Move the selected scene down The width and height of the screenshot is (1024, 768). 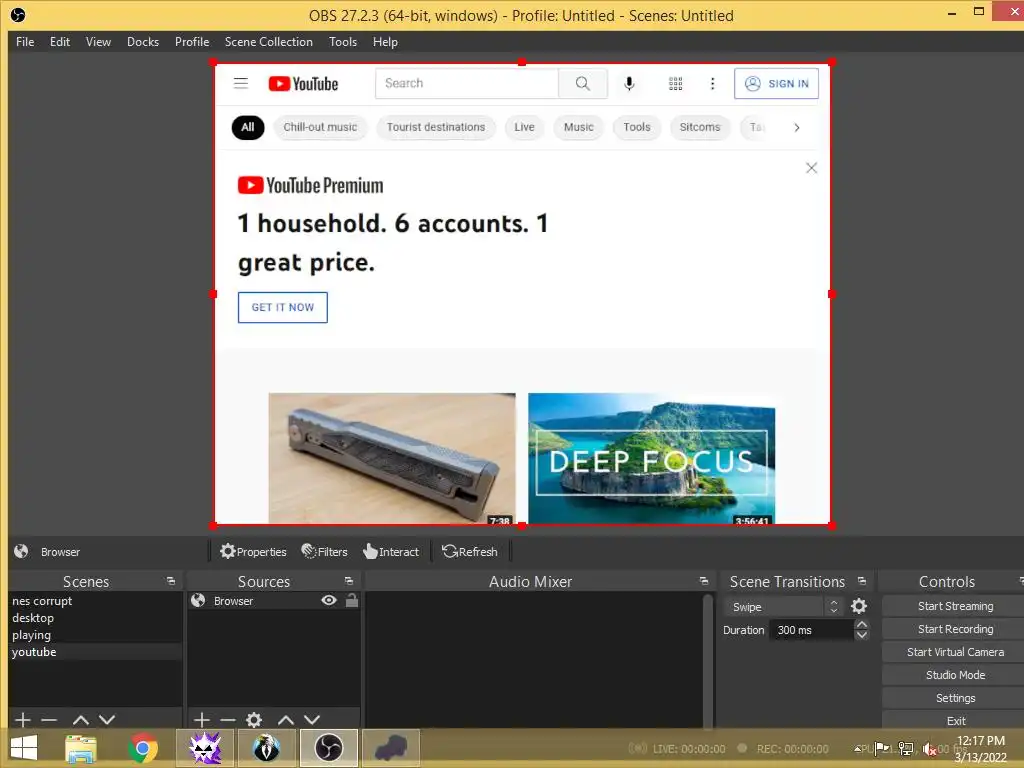point(107,720)
